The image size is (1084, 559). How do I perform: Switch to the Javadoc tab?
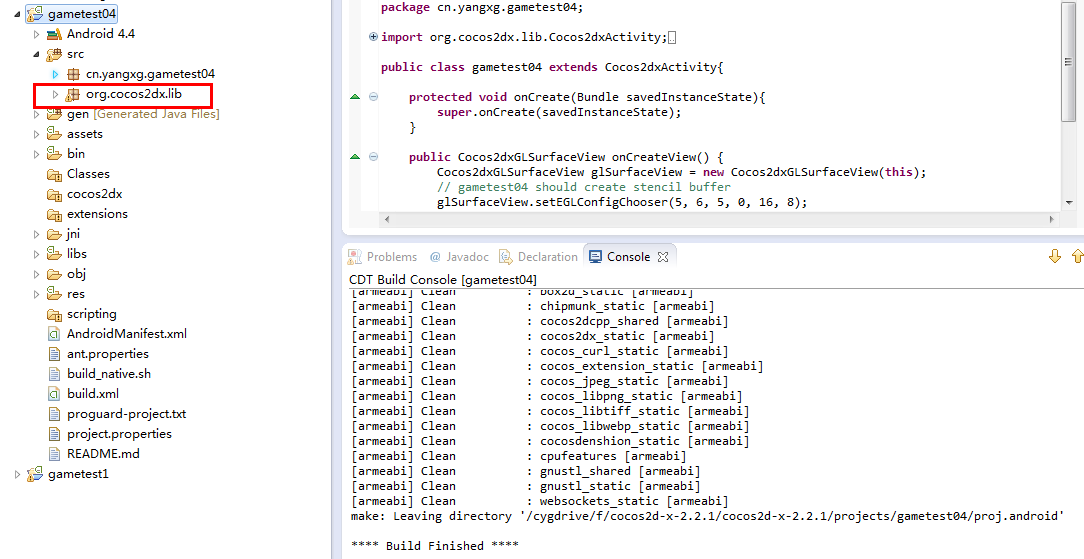coord(459,256)
